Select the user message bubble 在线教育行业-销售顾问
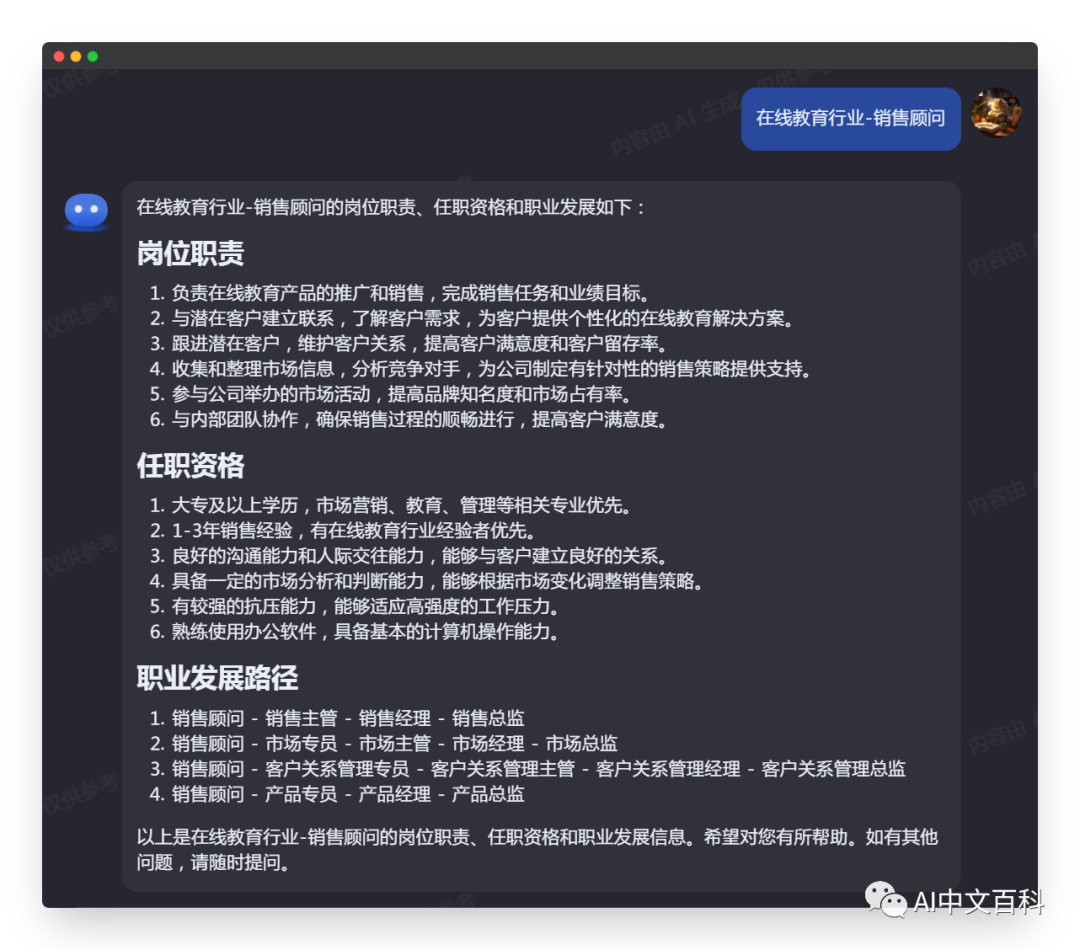Image resolution: width=1080 pixels, height=950 pixels. click(851, 118)
